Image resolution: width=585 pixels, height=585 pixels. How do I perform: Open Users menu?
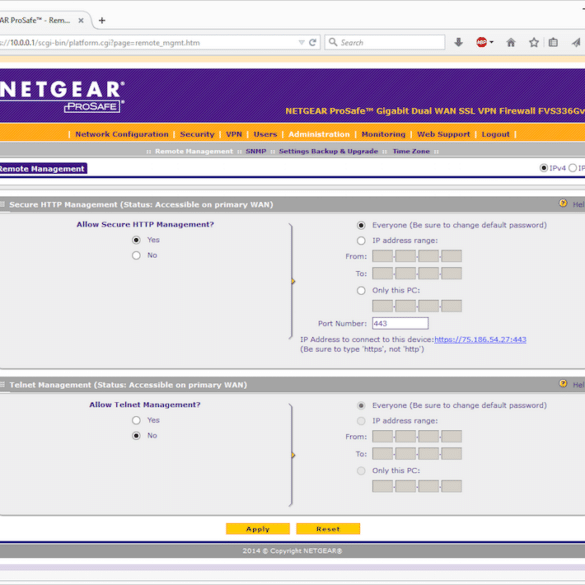pos(265,134)
